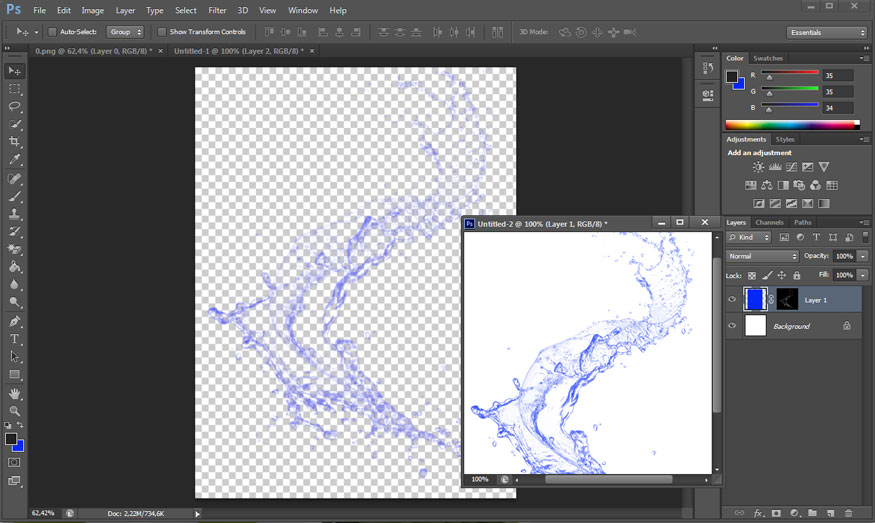Select the Zoom tool in toolbar
Image resolution: width=875 pixels, height=523 pixels.
pos(15,411)
